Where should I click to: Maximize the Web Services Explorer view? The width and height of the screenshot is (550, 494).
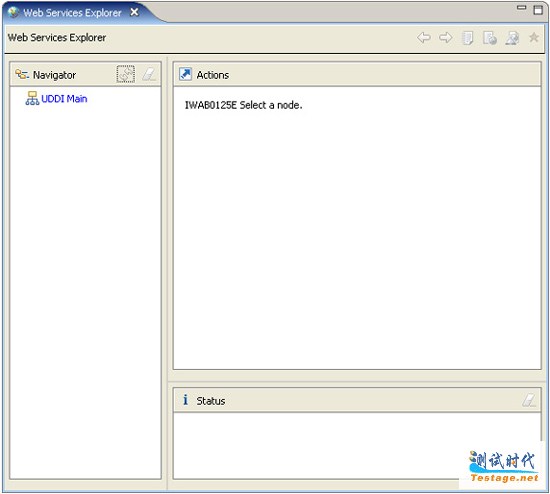pyautogui.click(x=538, y=10)
